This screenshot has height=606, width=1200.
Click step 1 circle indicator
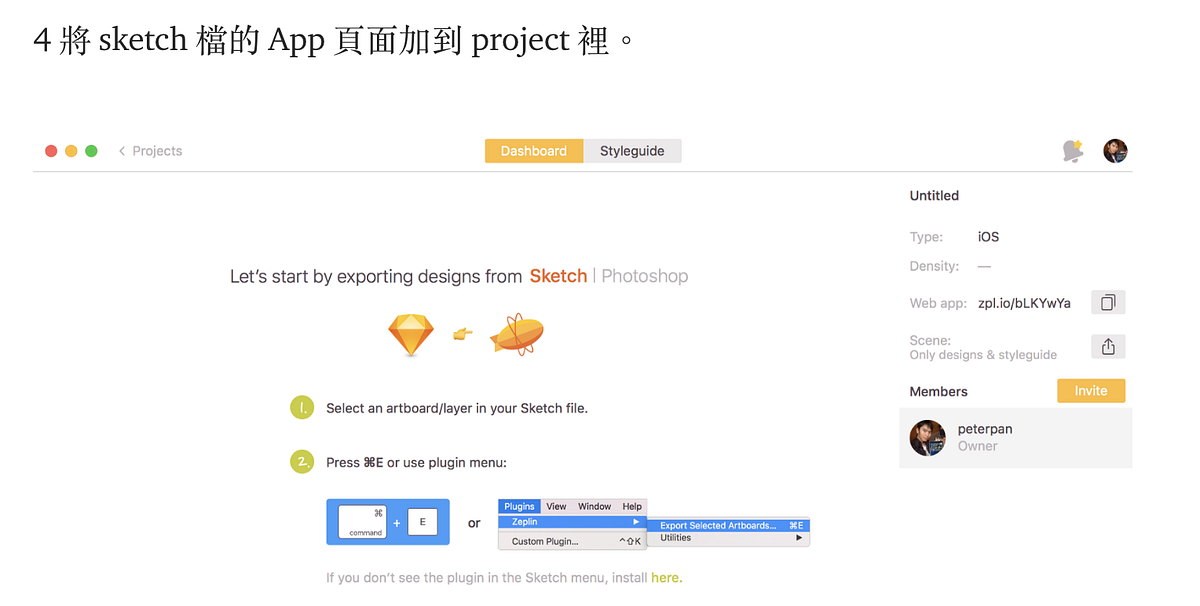point(301,407)
